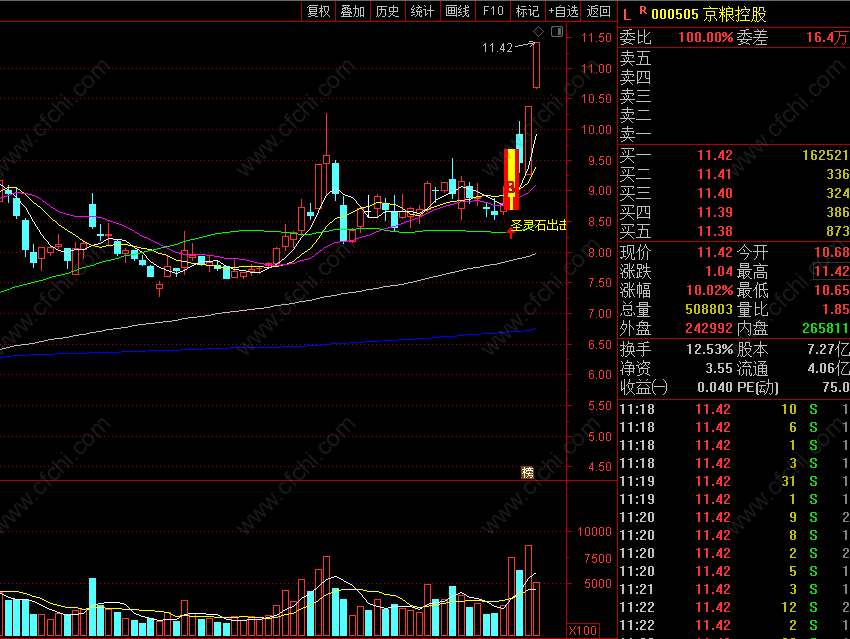Click the 11:22 trade row with volume 12

pyautogui.click(x=733, y=608)
